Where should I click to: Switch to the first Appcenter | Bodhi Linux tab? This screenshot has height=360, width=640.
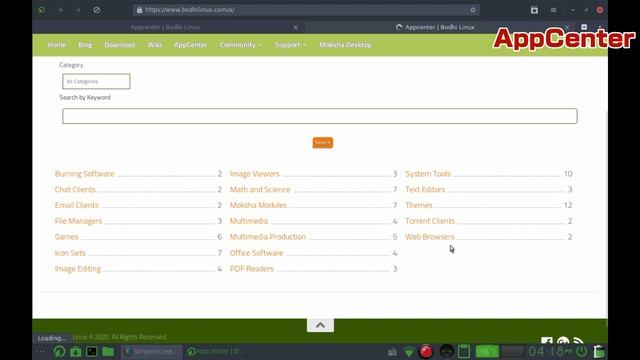(x=165, y=27)
